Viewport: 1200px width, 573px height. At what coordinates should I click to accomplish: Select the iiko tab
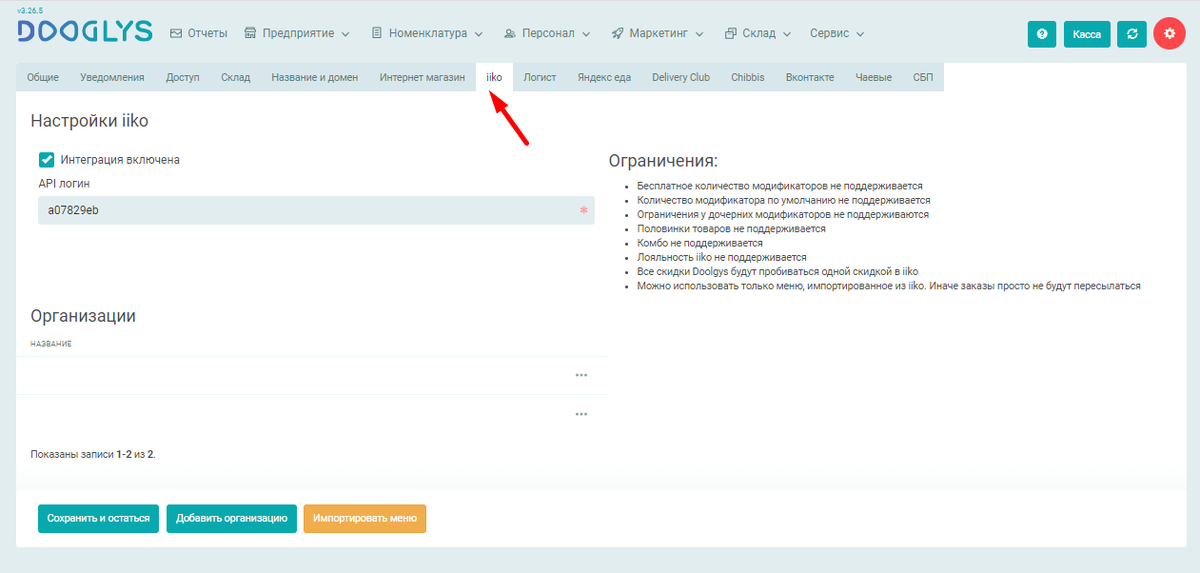coord(494,77)
